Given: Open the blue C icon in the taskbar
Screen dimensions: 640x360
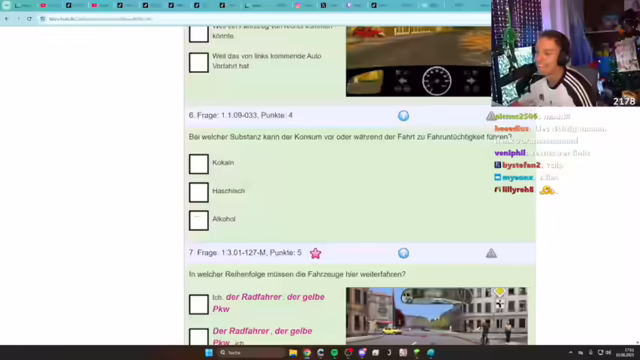Looking at the screenshot, I should pyautogui.click(x=321, y=353).
